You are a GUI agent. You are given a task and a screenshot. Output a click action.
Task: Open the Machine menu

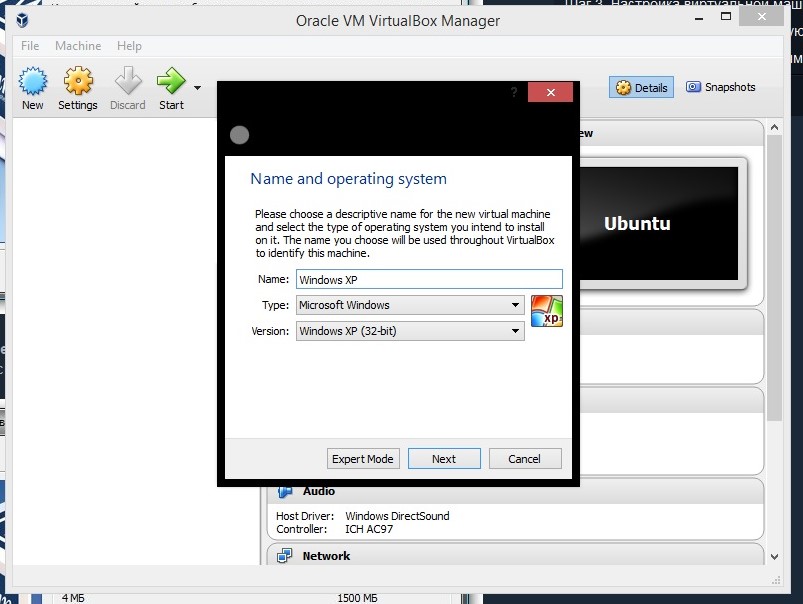tap(78, 46)
